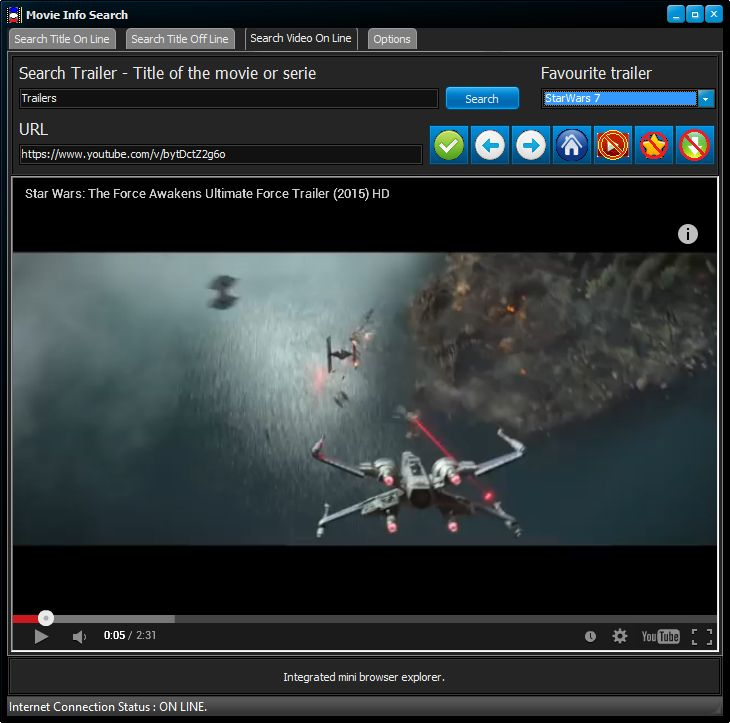Click the Search button

click(482, 98)
